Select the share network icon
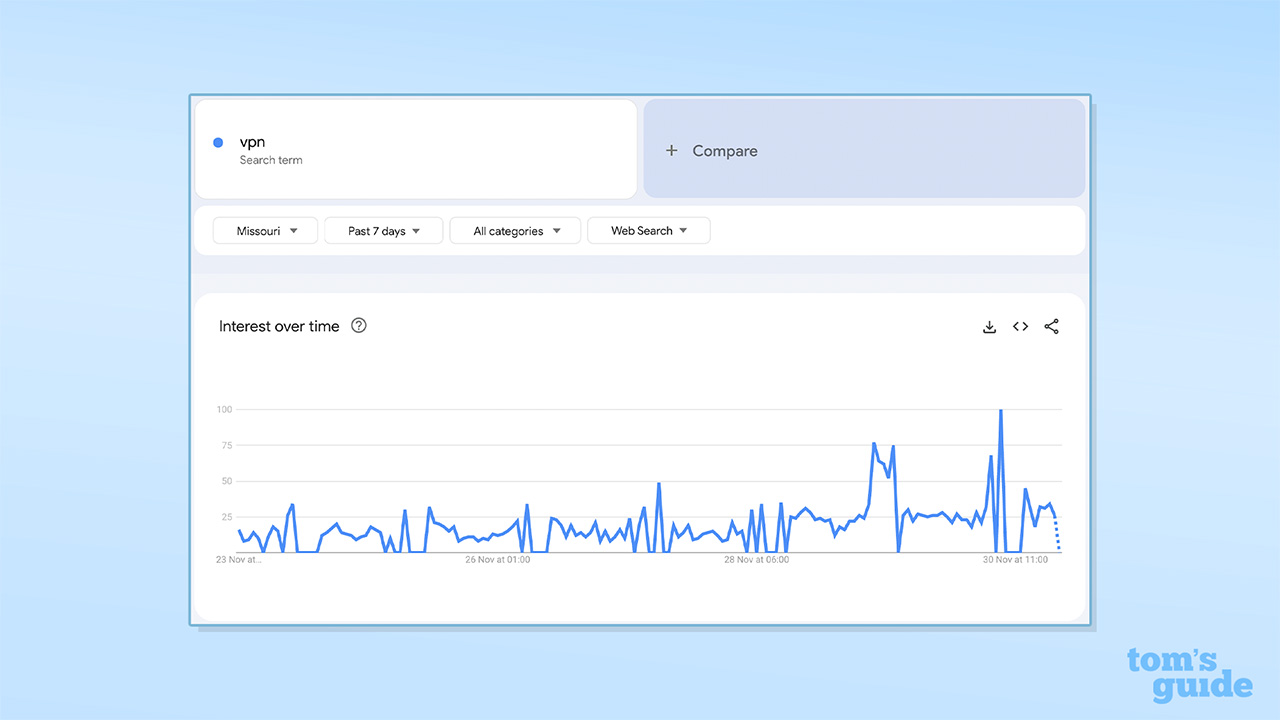The width and height of the screenshot is (1280, 720). [x=1051, y=326]
